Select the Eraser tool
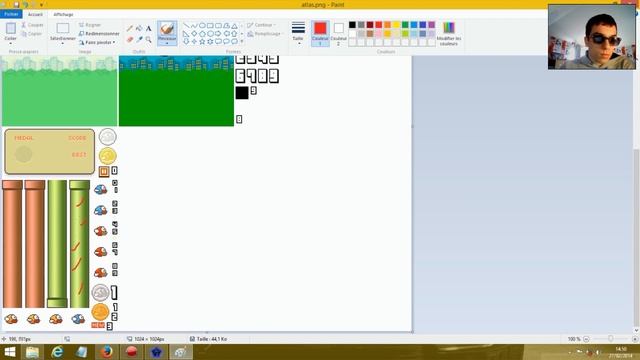 pyautogui.click(x=130, y=40)
